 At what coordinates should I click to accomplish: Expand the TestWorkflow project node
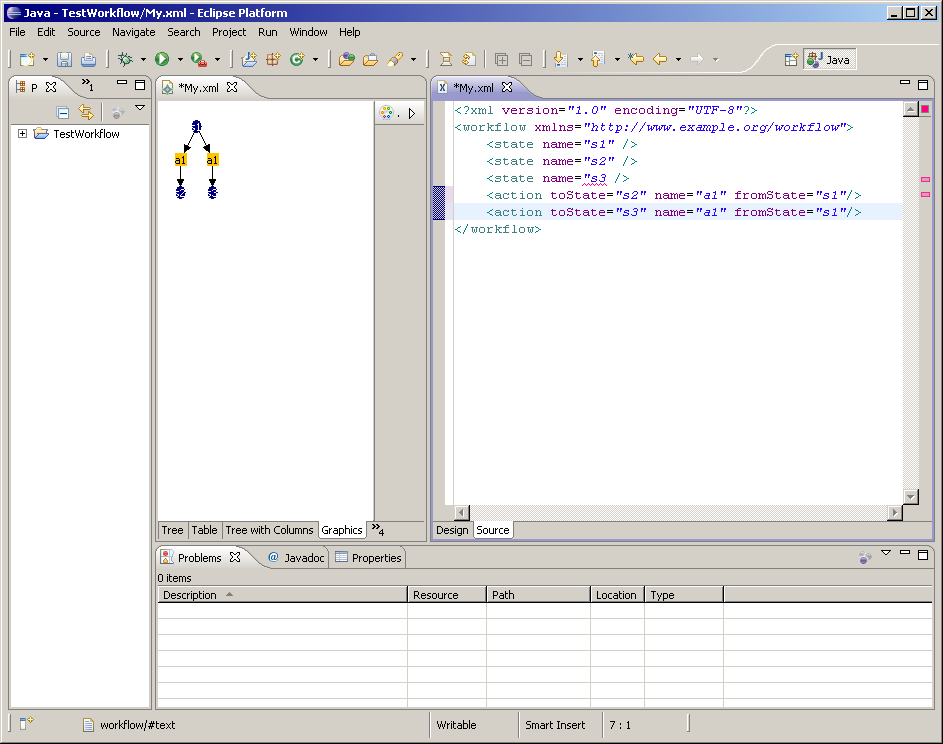(23, 134)
